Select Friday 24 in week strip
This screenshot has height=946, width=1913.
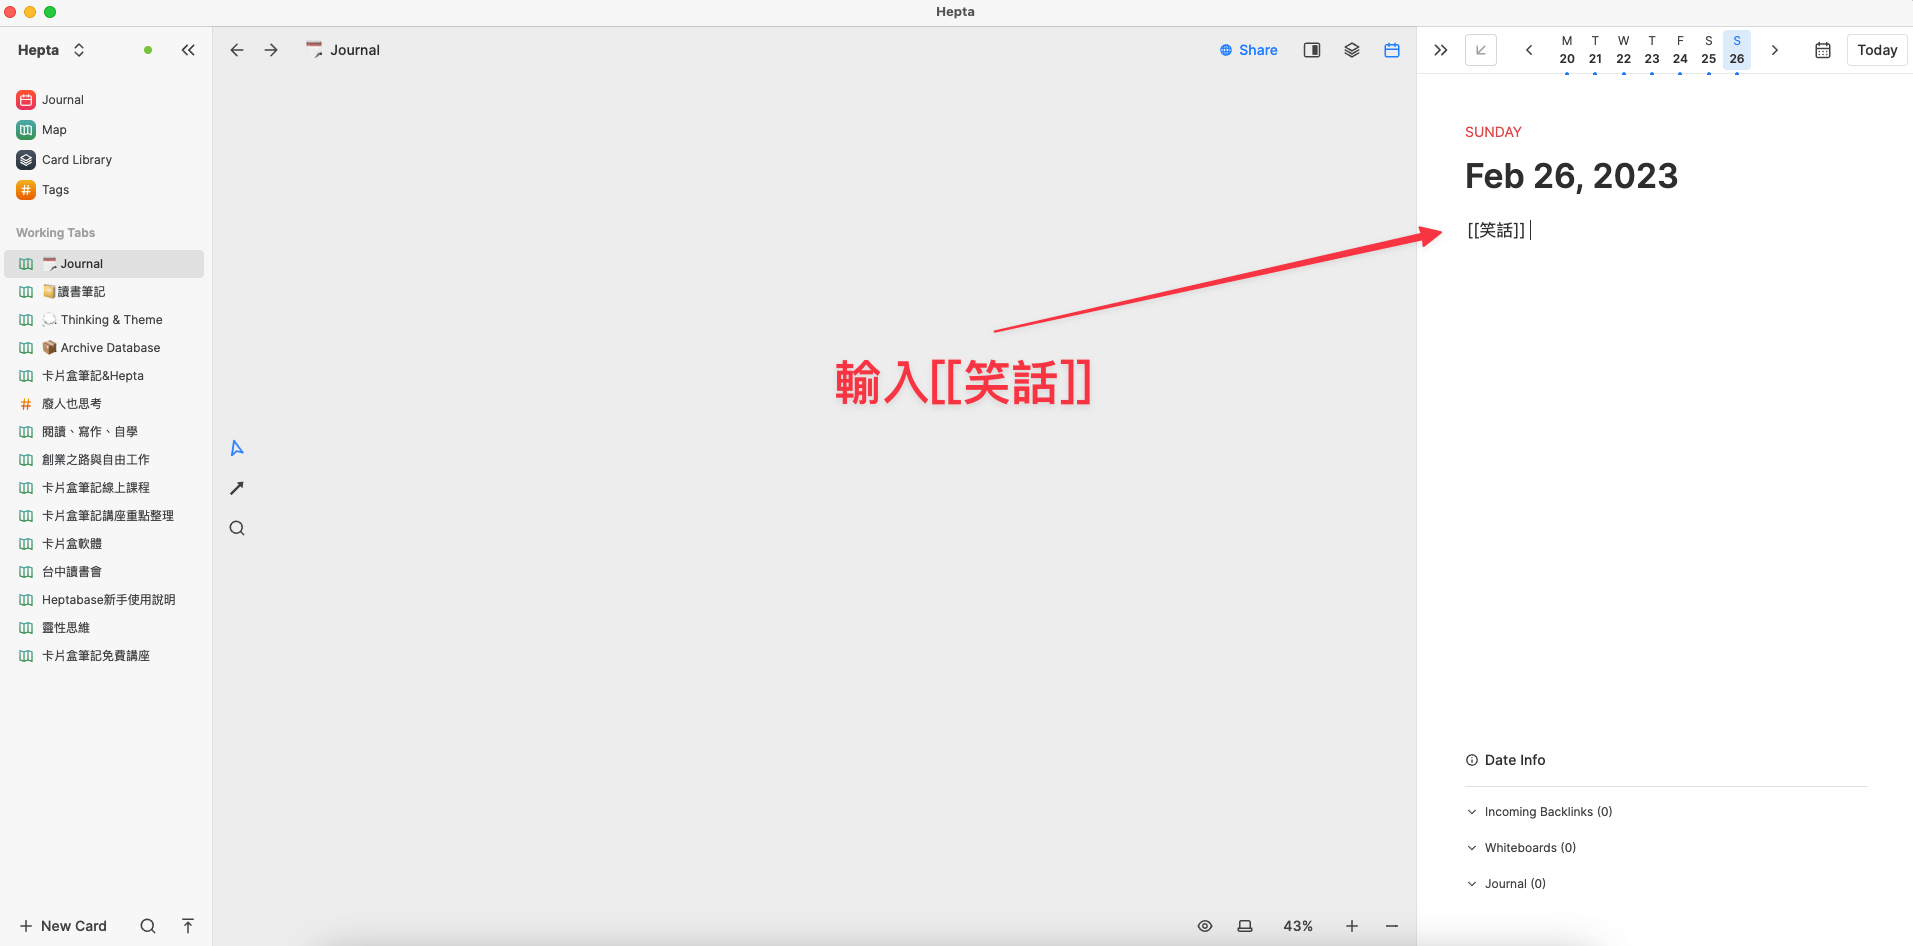point(1680,50)
